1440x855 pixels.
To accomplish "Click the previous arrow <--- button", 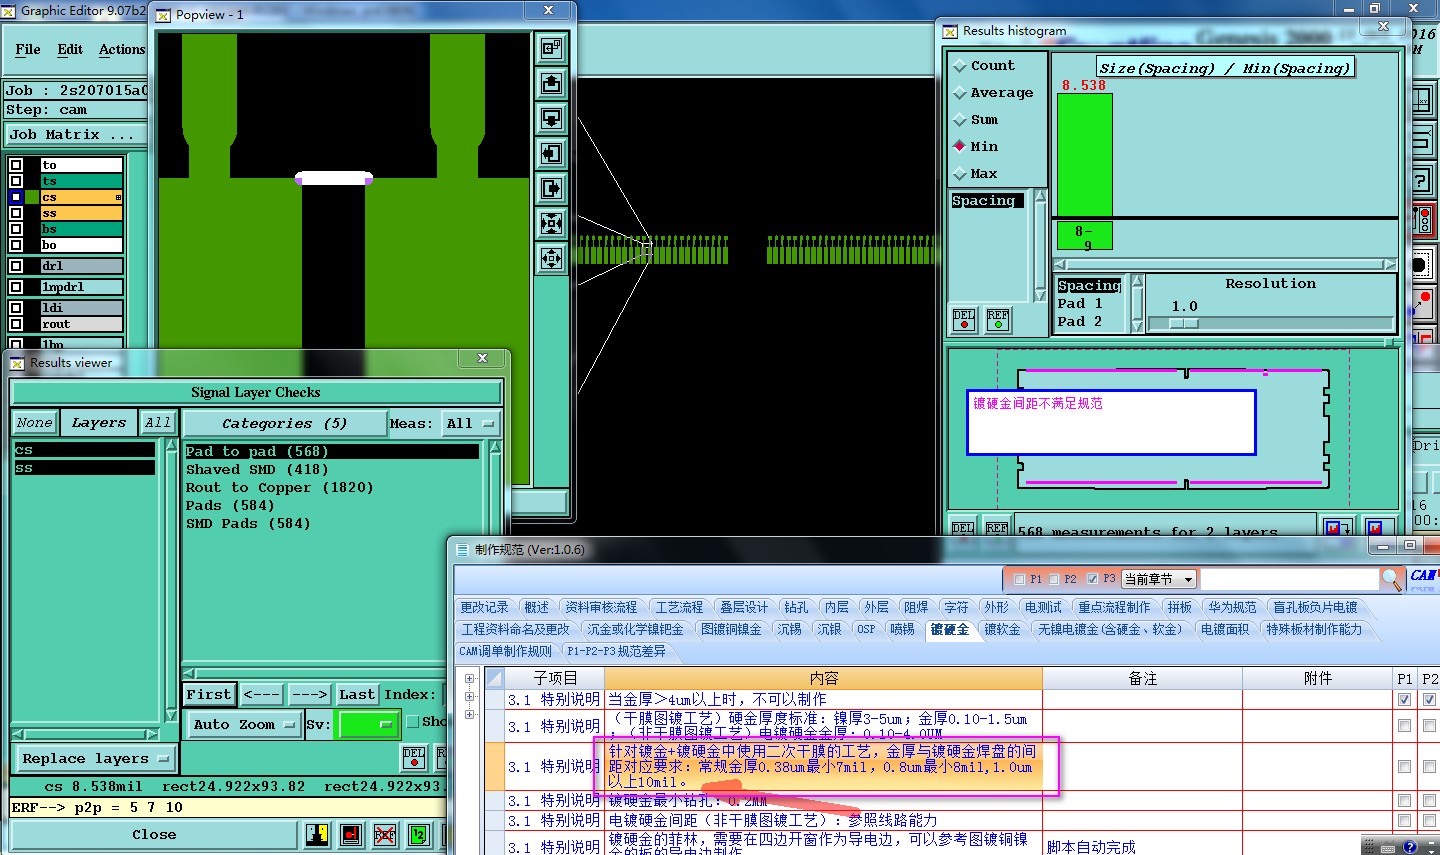I will tap(261, 694).
